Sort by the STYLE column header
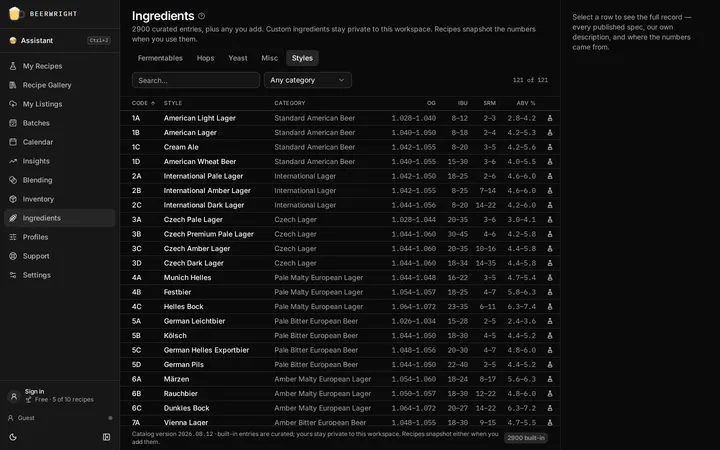 click(x=173, y=103)
